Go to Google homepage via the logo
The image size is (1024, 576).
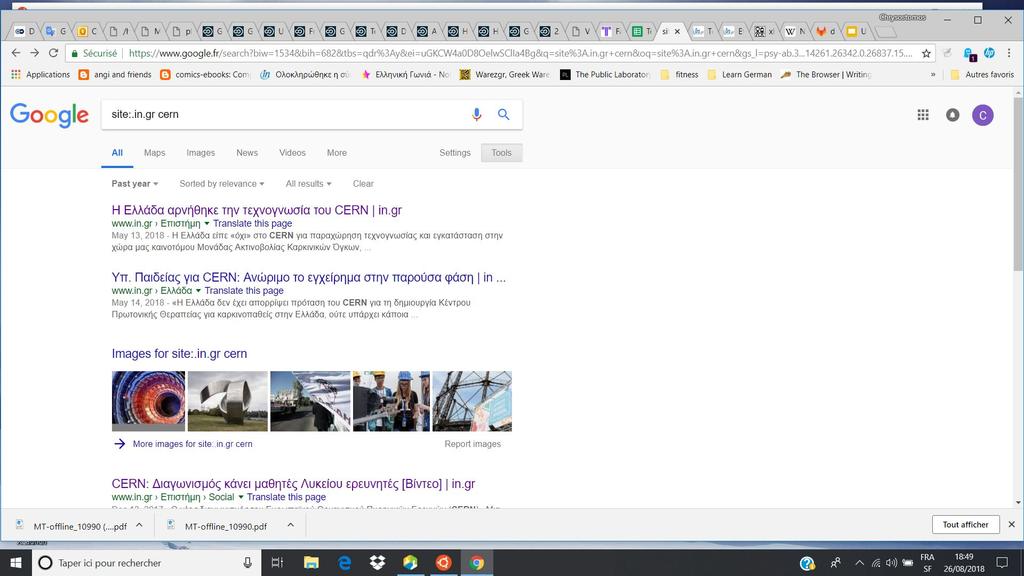(49, 116)
